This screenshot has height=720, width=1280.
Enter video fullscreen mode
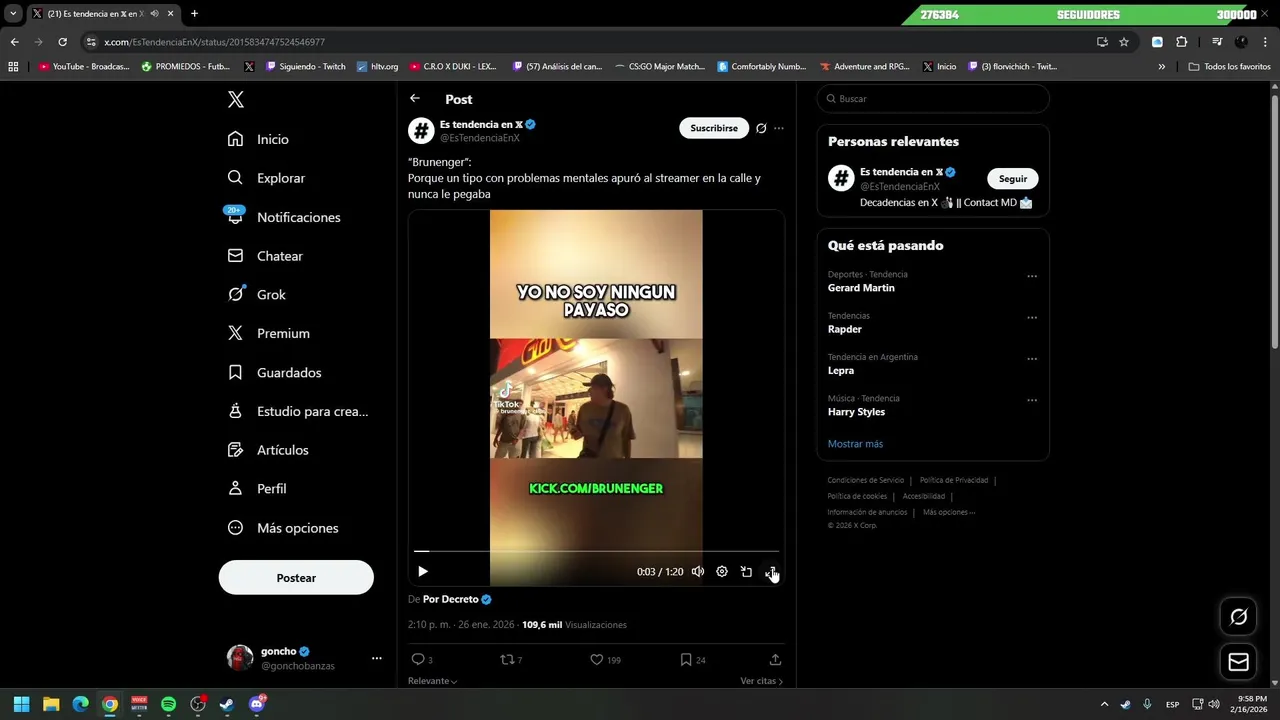771,572
